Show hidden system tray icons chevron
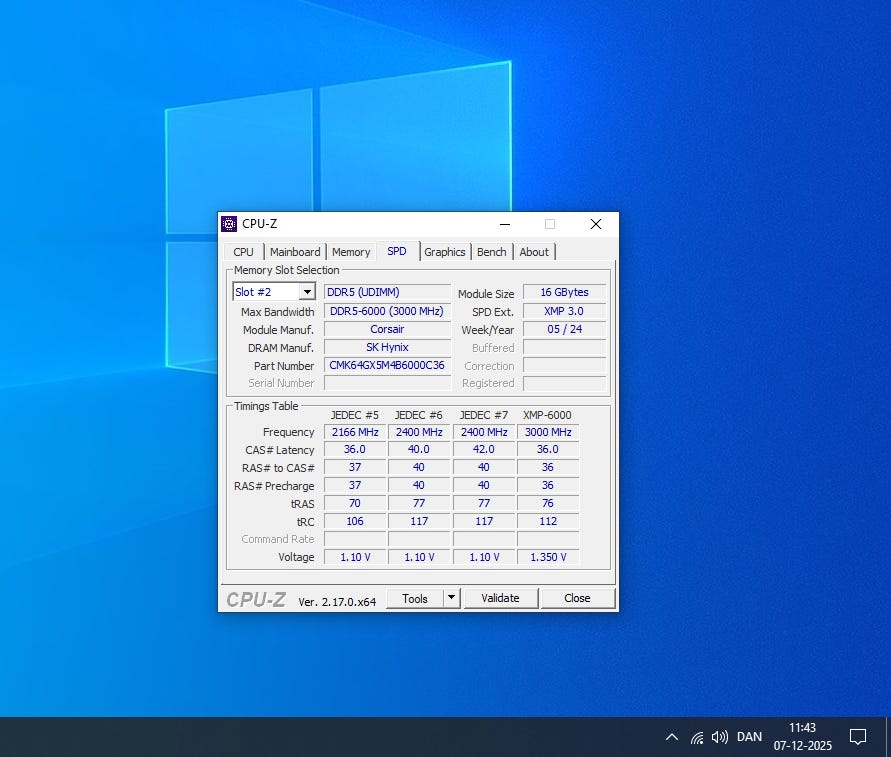Screen dimensions: 891x757 point(672,737)
